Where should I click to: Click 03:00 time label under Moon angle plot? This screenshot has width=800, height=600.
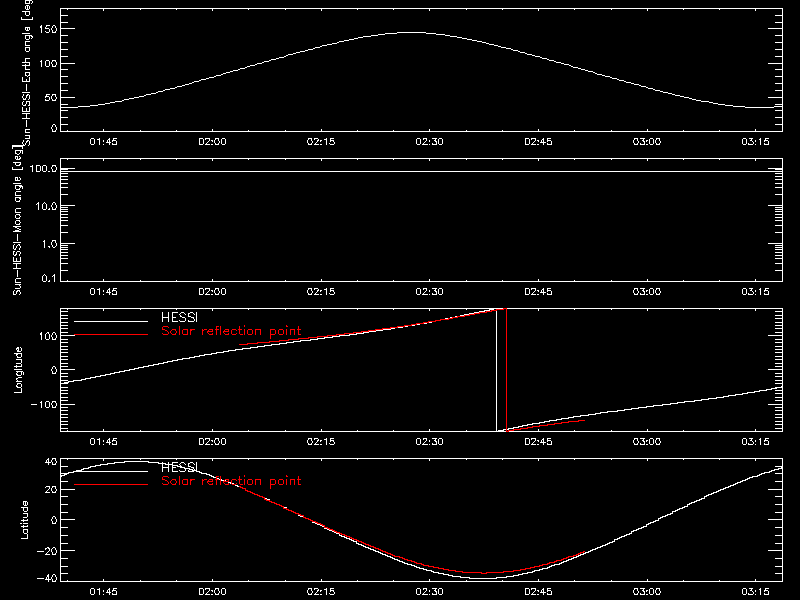coord(647,292)
